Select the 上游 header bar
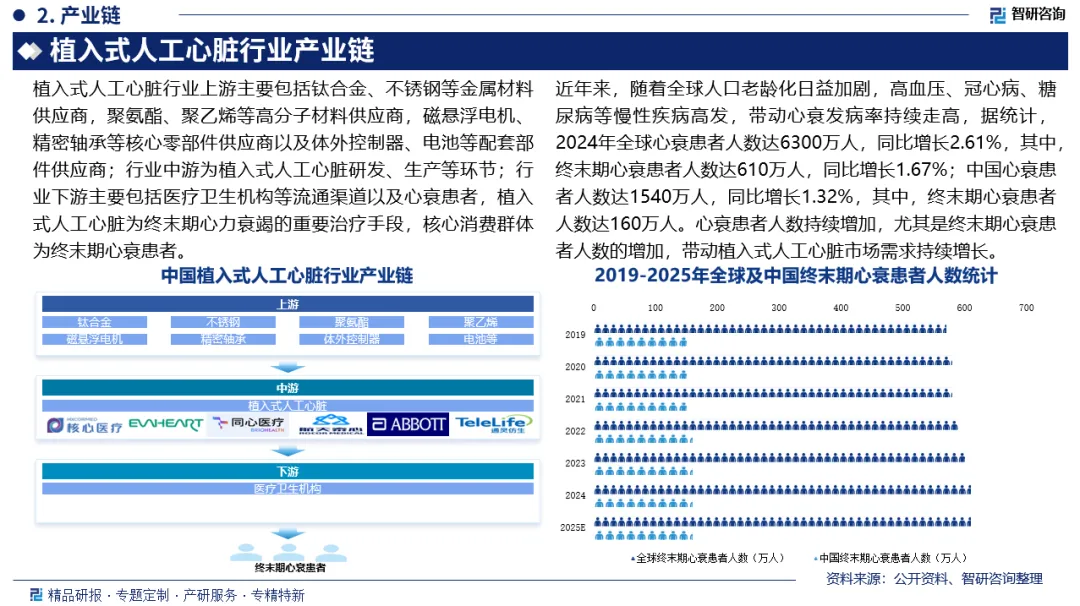This screenshot has width=1080, height=606. click(x=287, y=304)
